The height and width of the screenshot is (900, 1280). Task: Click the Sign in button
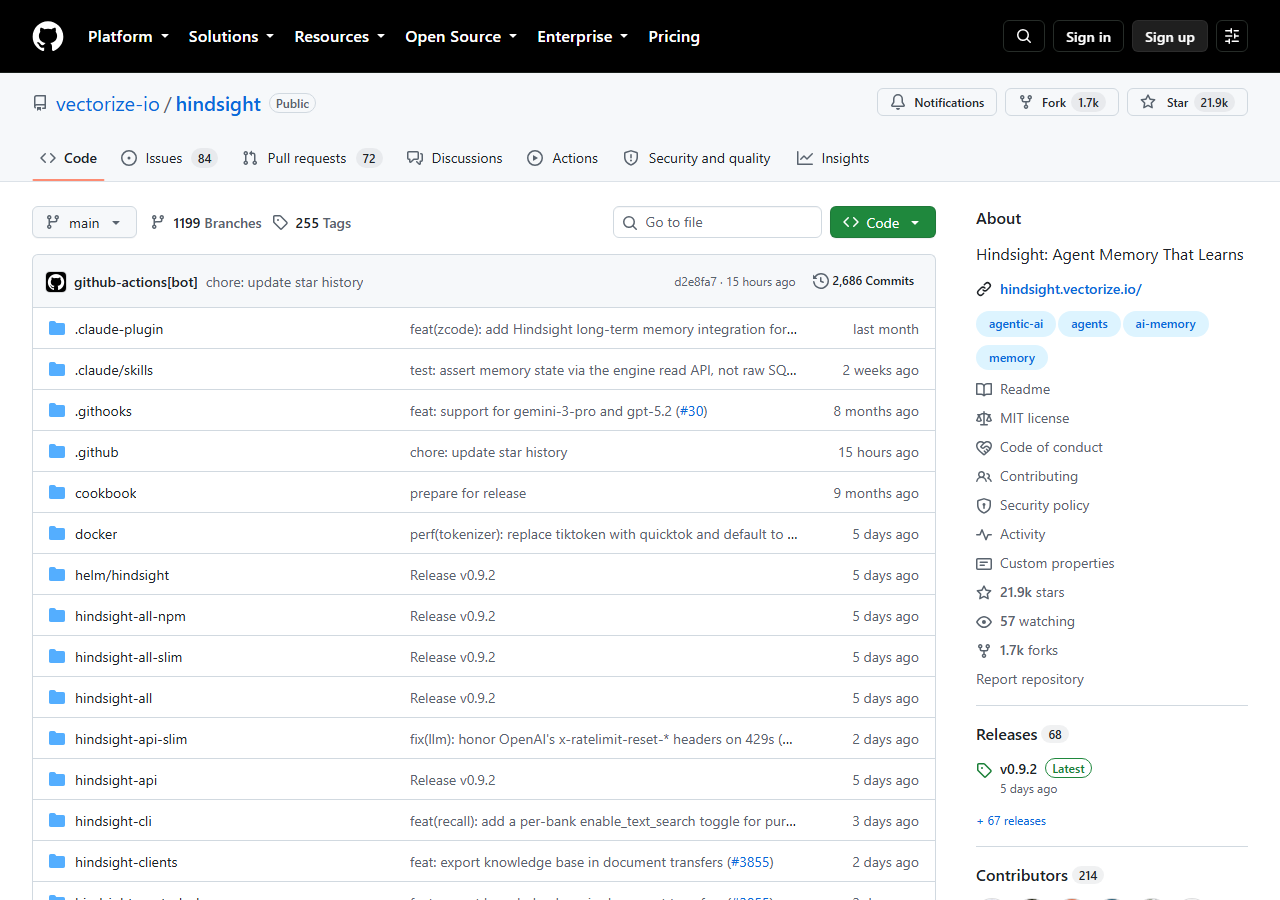(1088, 36)
